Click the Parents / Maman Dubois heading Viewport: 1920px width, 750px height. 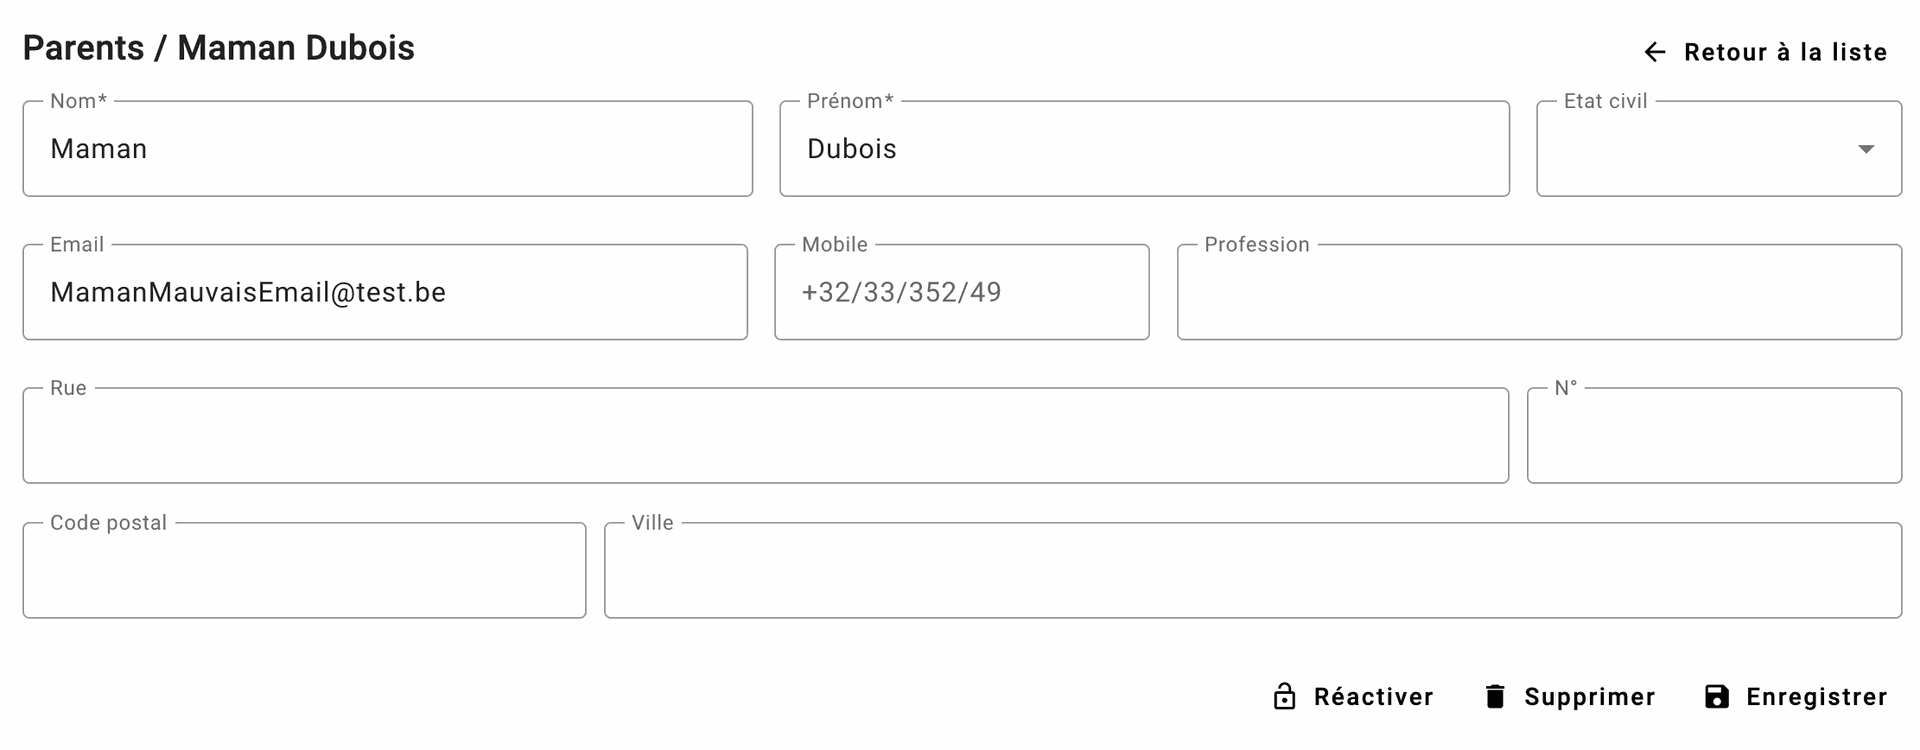219,48
